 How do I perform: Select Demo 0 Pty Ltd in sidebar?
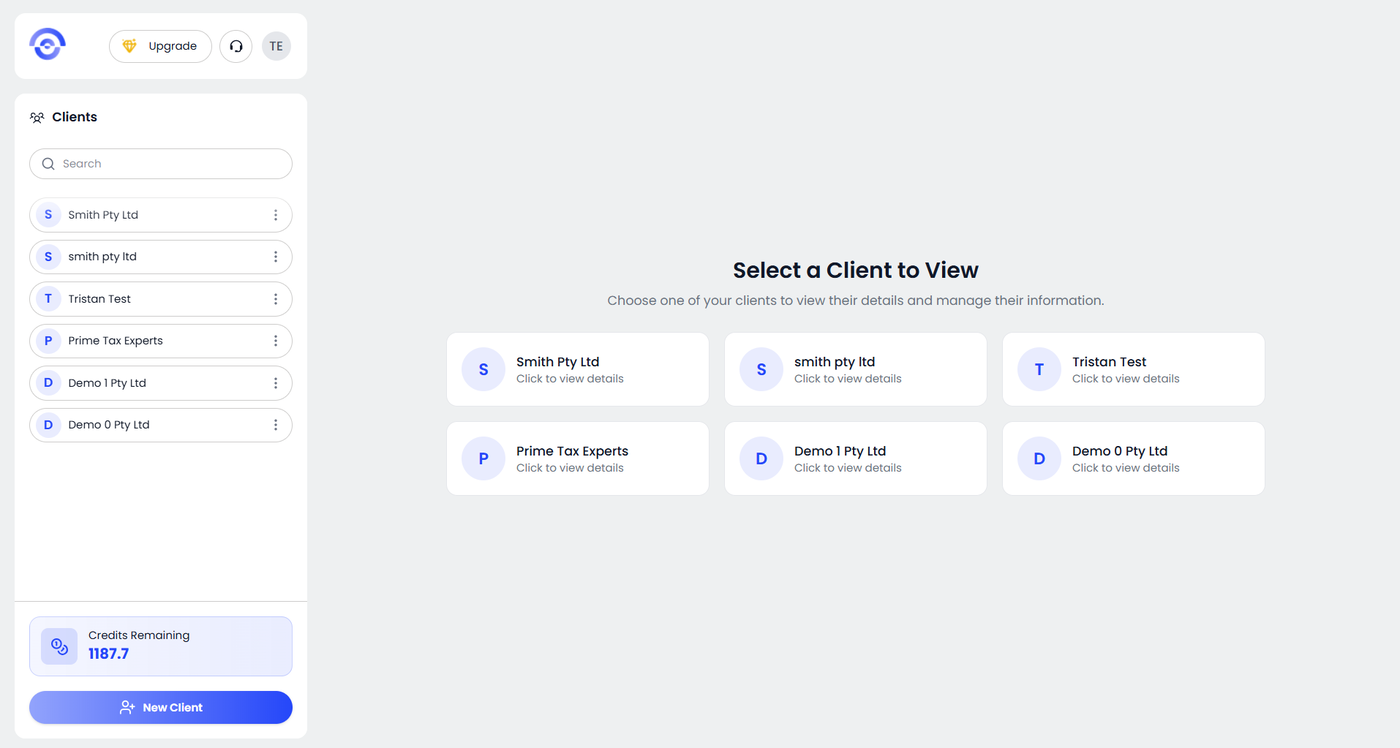(140, 425)
